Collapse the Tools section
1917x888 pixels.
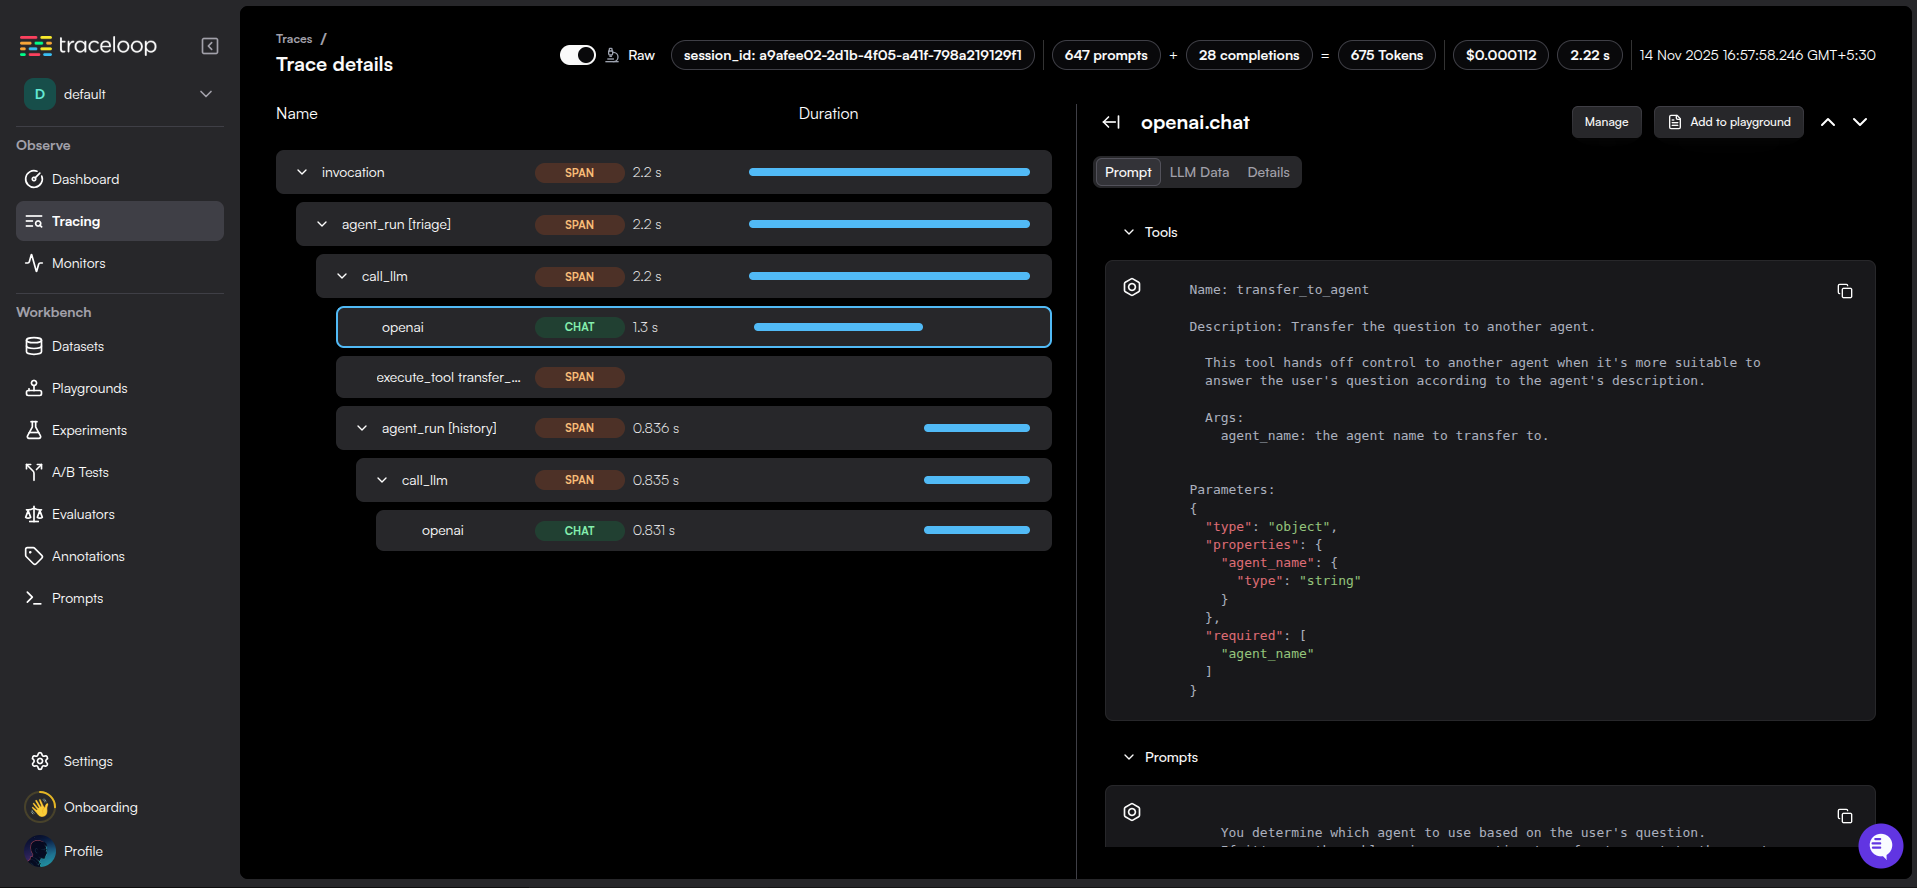[x=1129, y=232]
